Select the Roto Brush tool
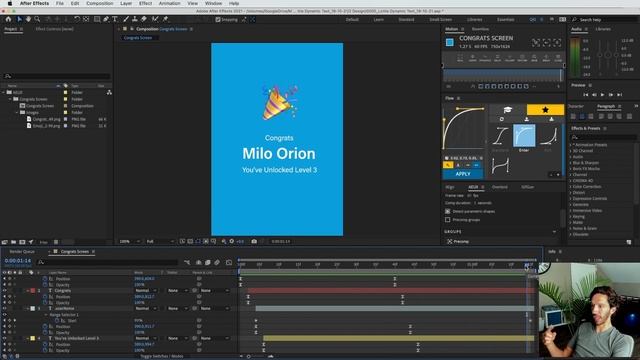The image size is (640, 360). tap(155, 19)
